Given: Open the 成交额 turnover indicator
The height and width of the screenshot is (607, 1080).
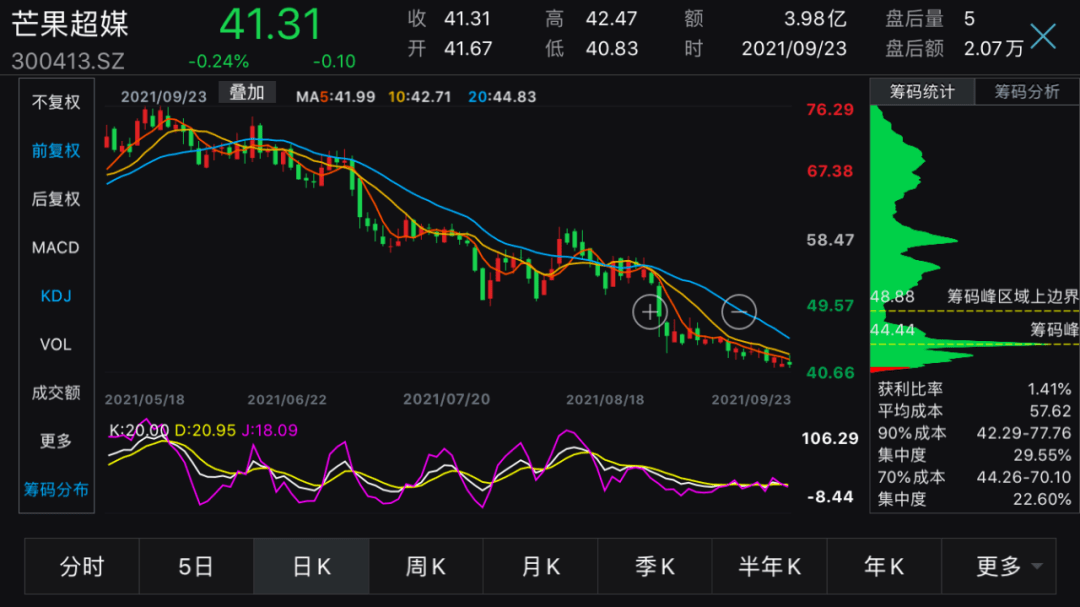Looking at the screenshot, I should point(55,392).
